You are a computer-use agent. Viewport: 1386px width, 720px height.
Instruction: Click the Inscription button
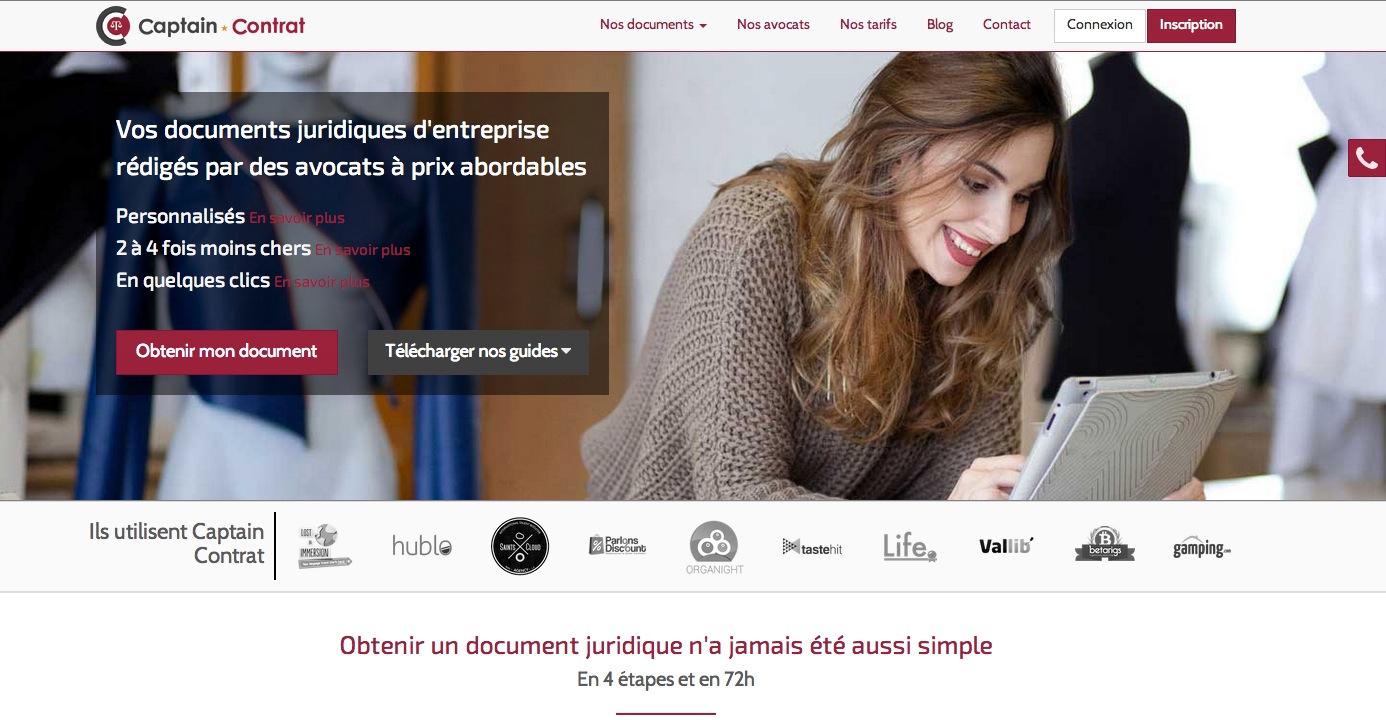[x=1191, y=25]
